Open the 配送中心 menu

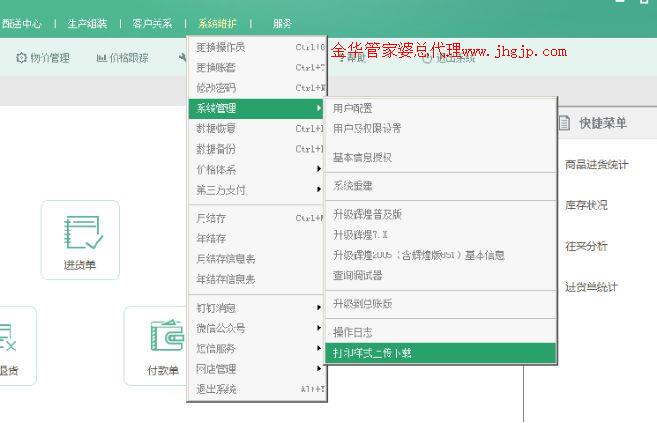[21, 23]
